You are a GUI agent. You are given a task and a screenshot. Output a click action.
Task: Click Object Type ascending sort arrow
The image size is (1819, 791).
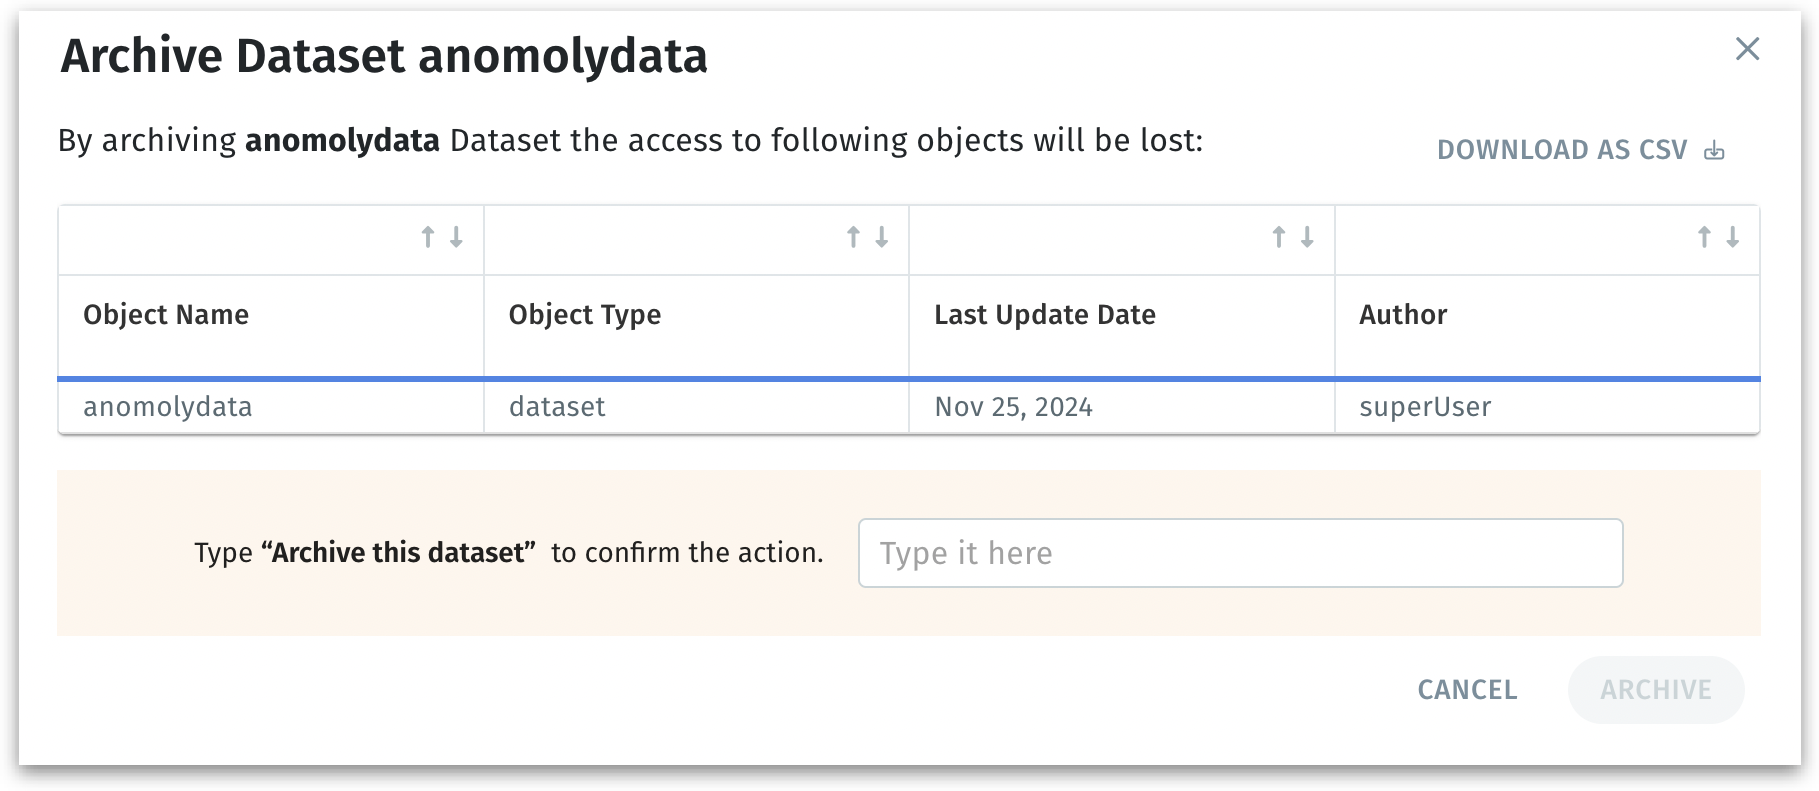[x=853, y=237]
